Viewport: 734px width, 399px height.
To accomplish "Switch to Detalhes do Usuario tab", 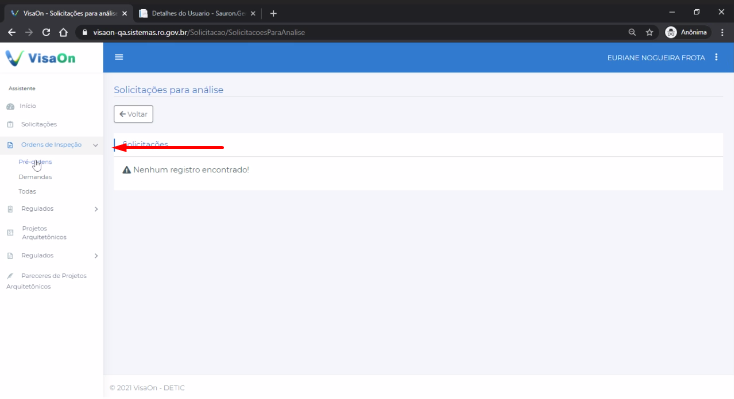I will coord(198,14).
